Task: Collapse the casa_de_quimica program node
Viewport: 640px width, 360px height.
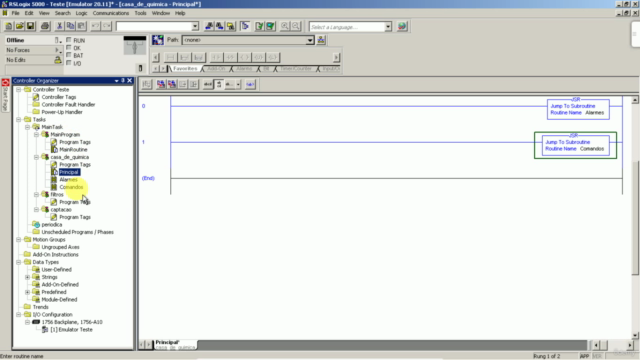Action: coord(36,157)
